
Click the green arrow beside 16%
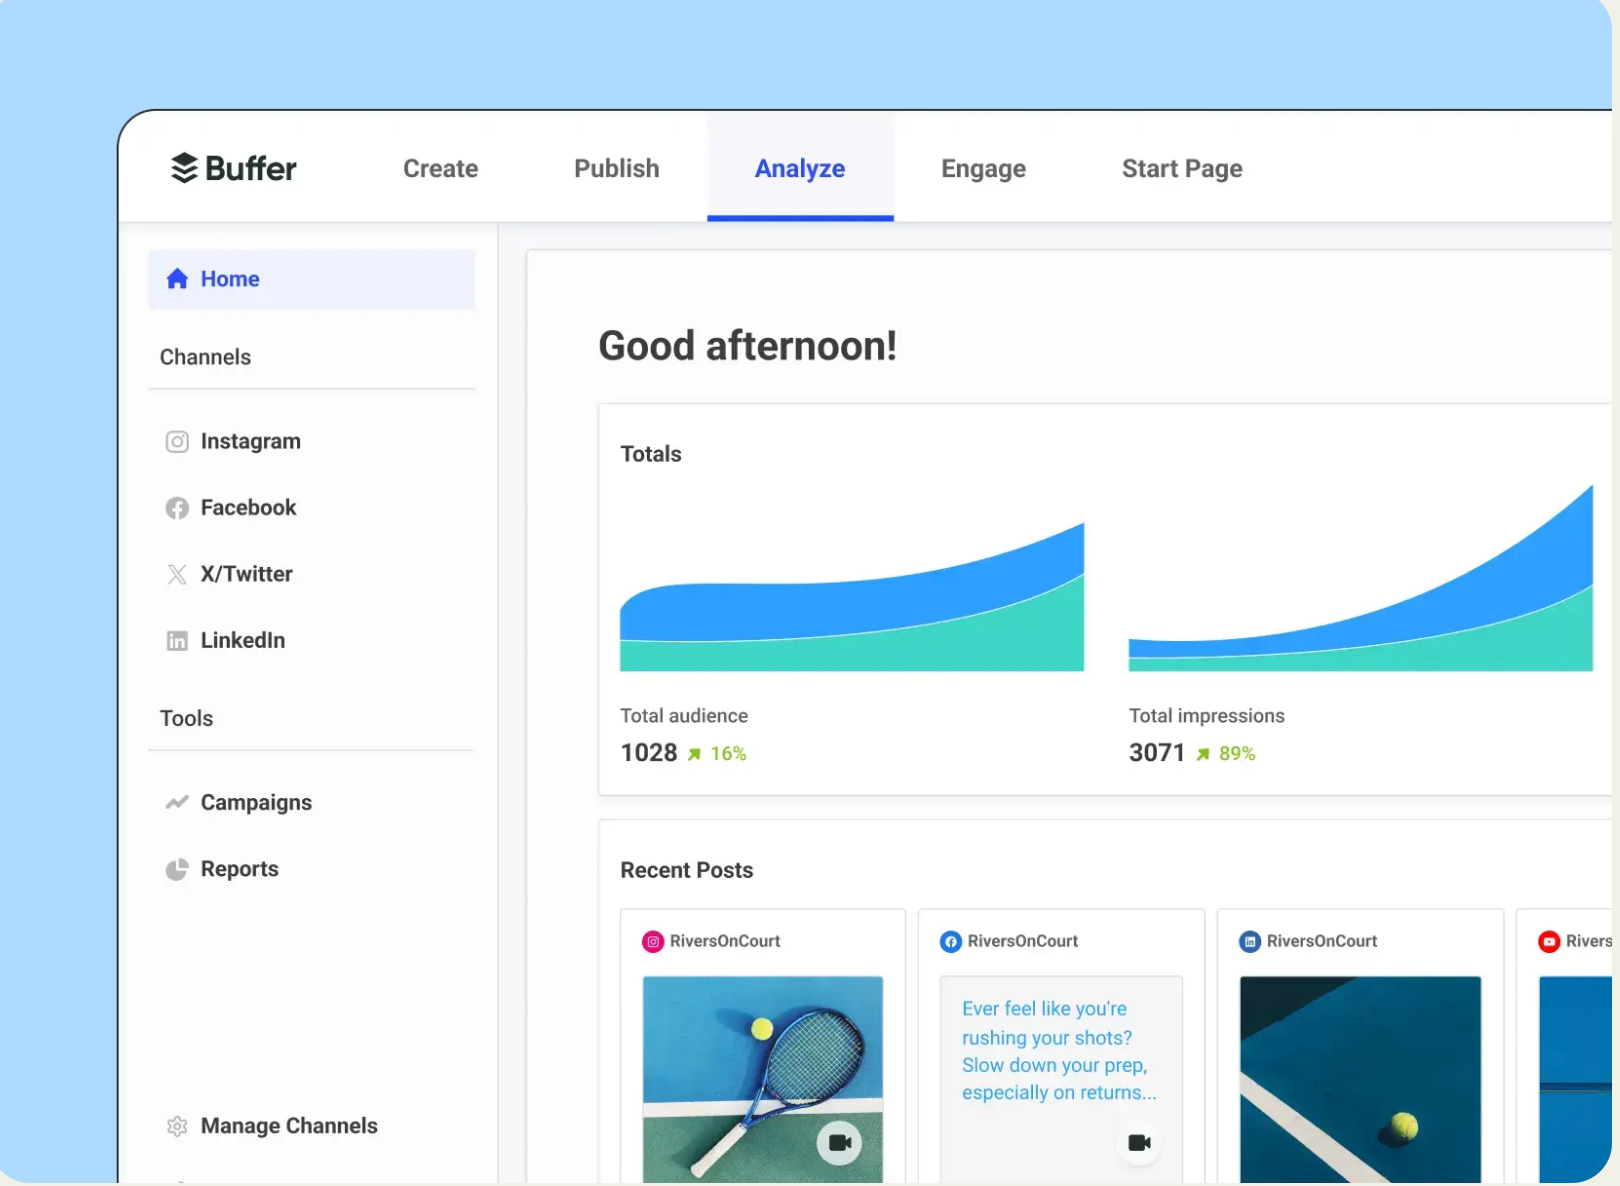[694, 754]
